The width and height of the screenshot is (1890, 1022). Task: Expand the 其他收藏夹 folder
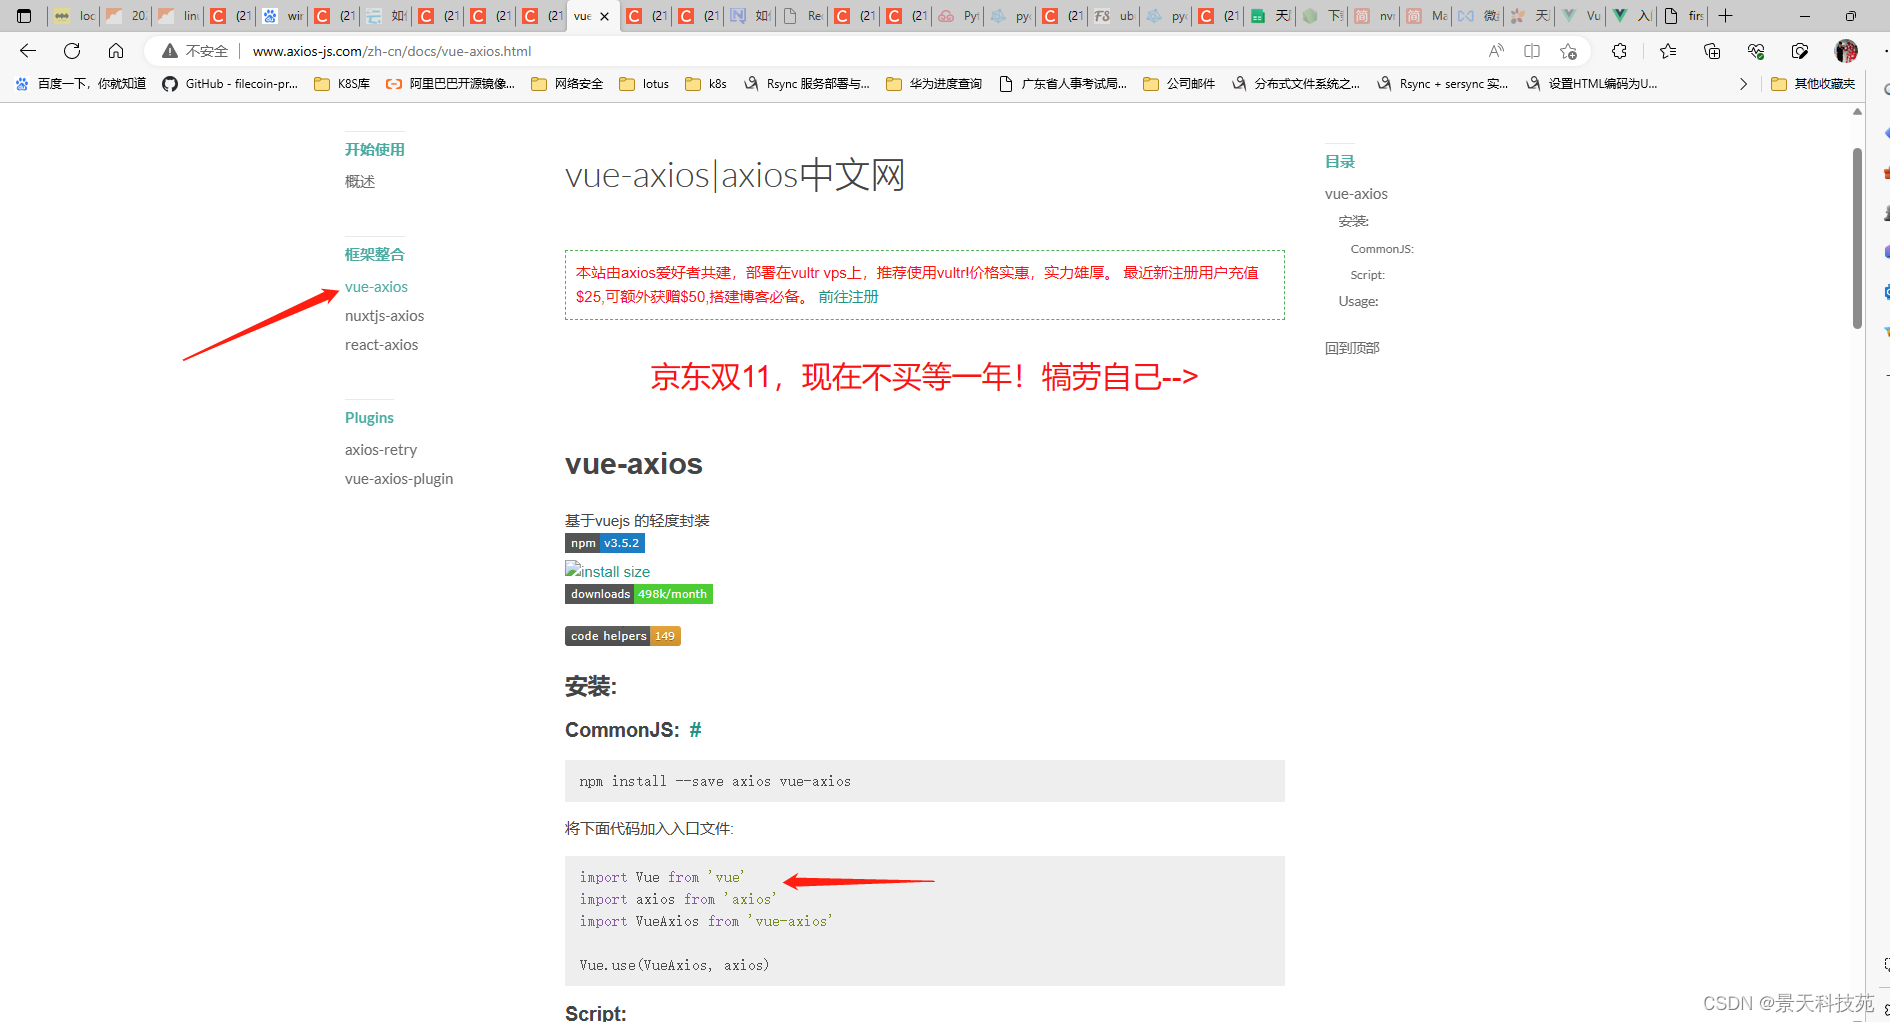click(1813, 84)
